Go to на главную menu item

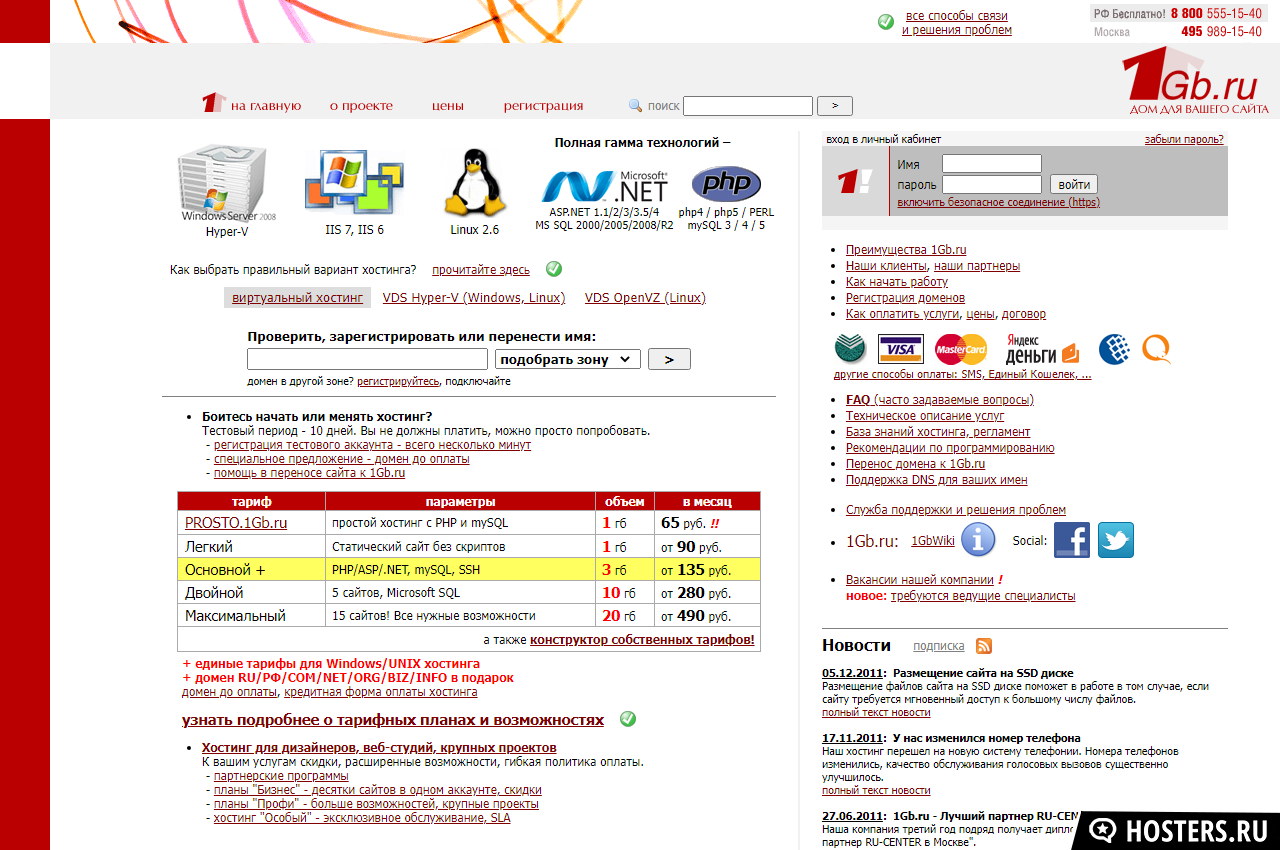pyautogui.click(x=266, y=106)
